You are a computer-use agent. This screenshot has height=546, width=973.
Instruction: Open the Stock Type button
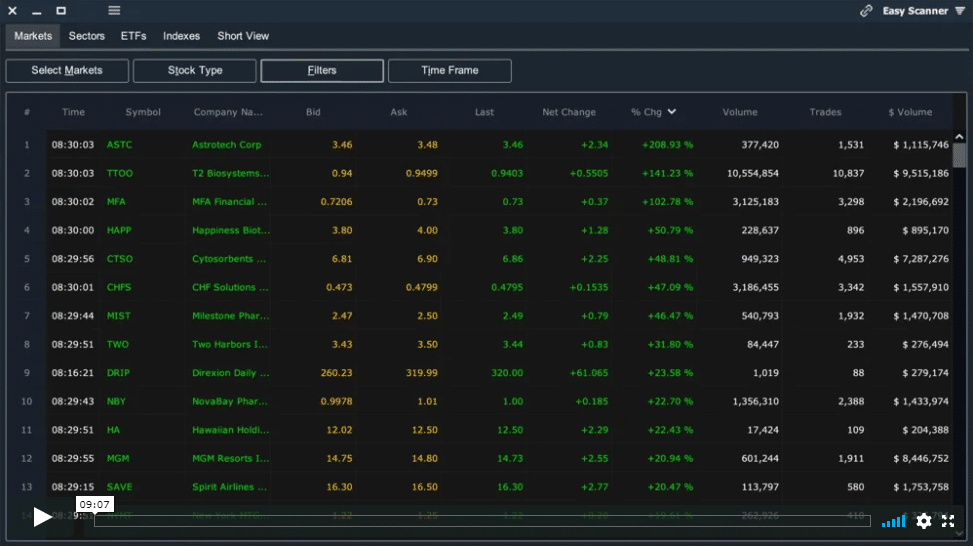tap(195, 71)
